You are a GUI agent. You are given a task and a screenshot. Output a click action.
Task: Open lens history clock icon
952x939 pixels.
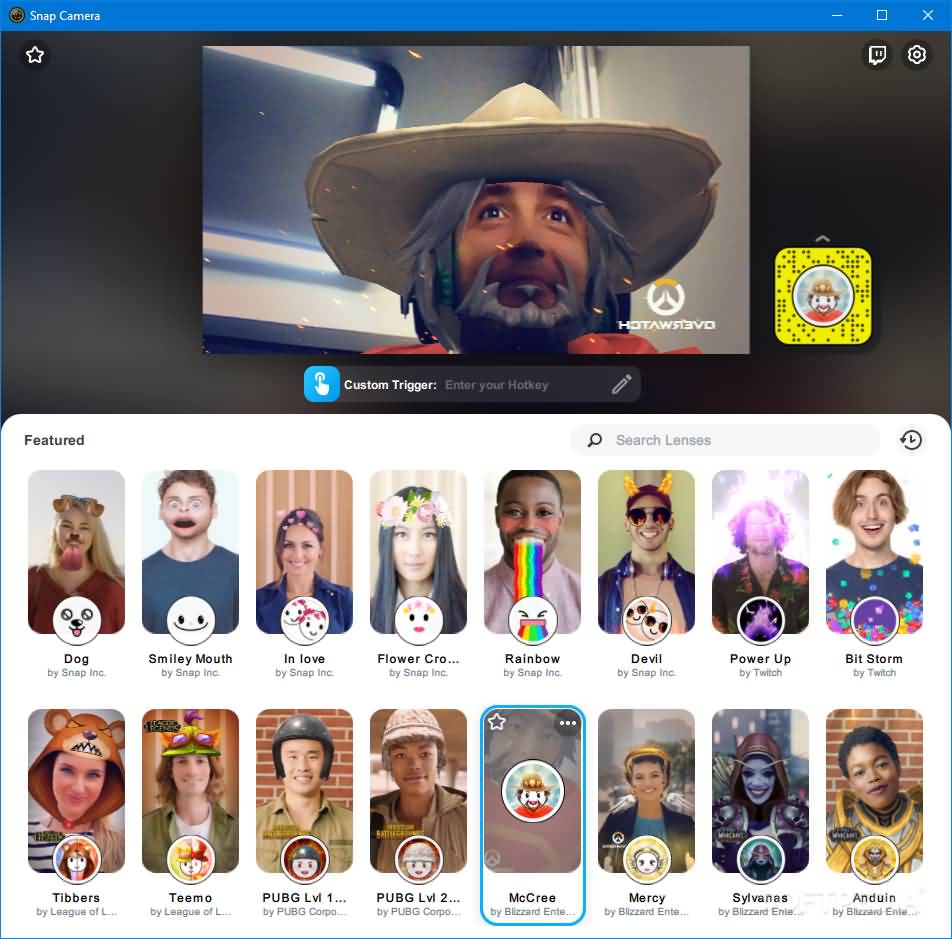point(911,440)
